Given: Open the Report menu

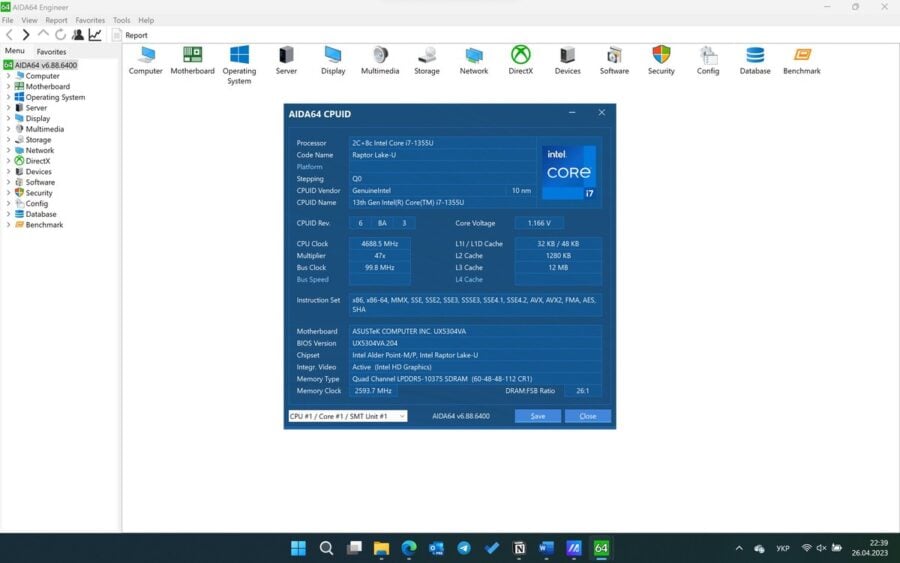Looking at the screenshot, I should pyautogui.click(x=56, y=20).
